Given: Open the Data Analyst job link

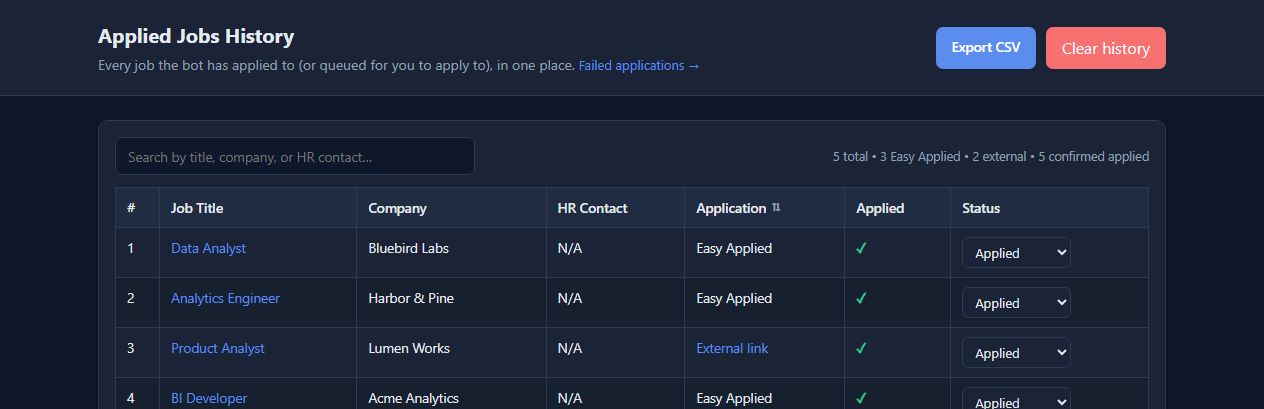Looking at the screenshot, I should [208, 248].
